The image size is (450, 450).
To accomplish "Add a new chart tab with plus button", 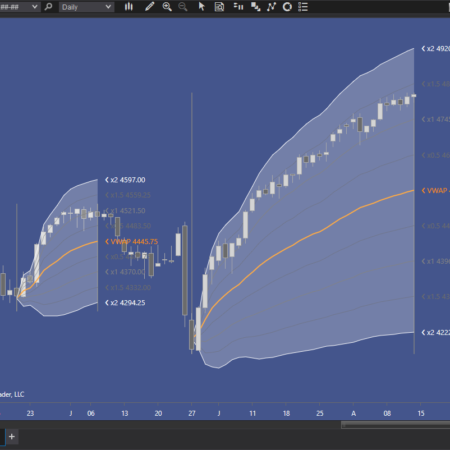I will tap(12, 436).
